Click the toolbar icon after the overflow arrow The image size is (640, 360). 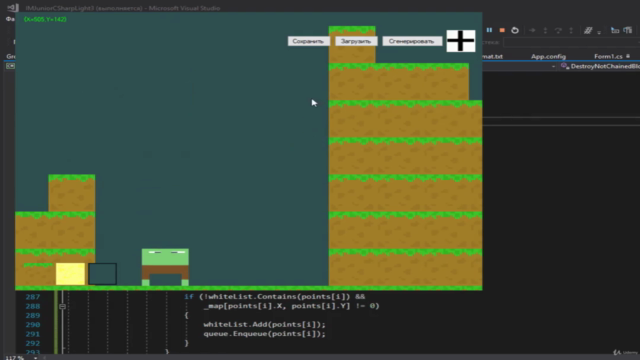click(615, 30)
